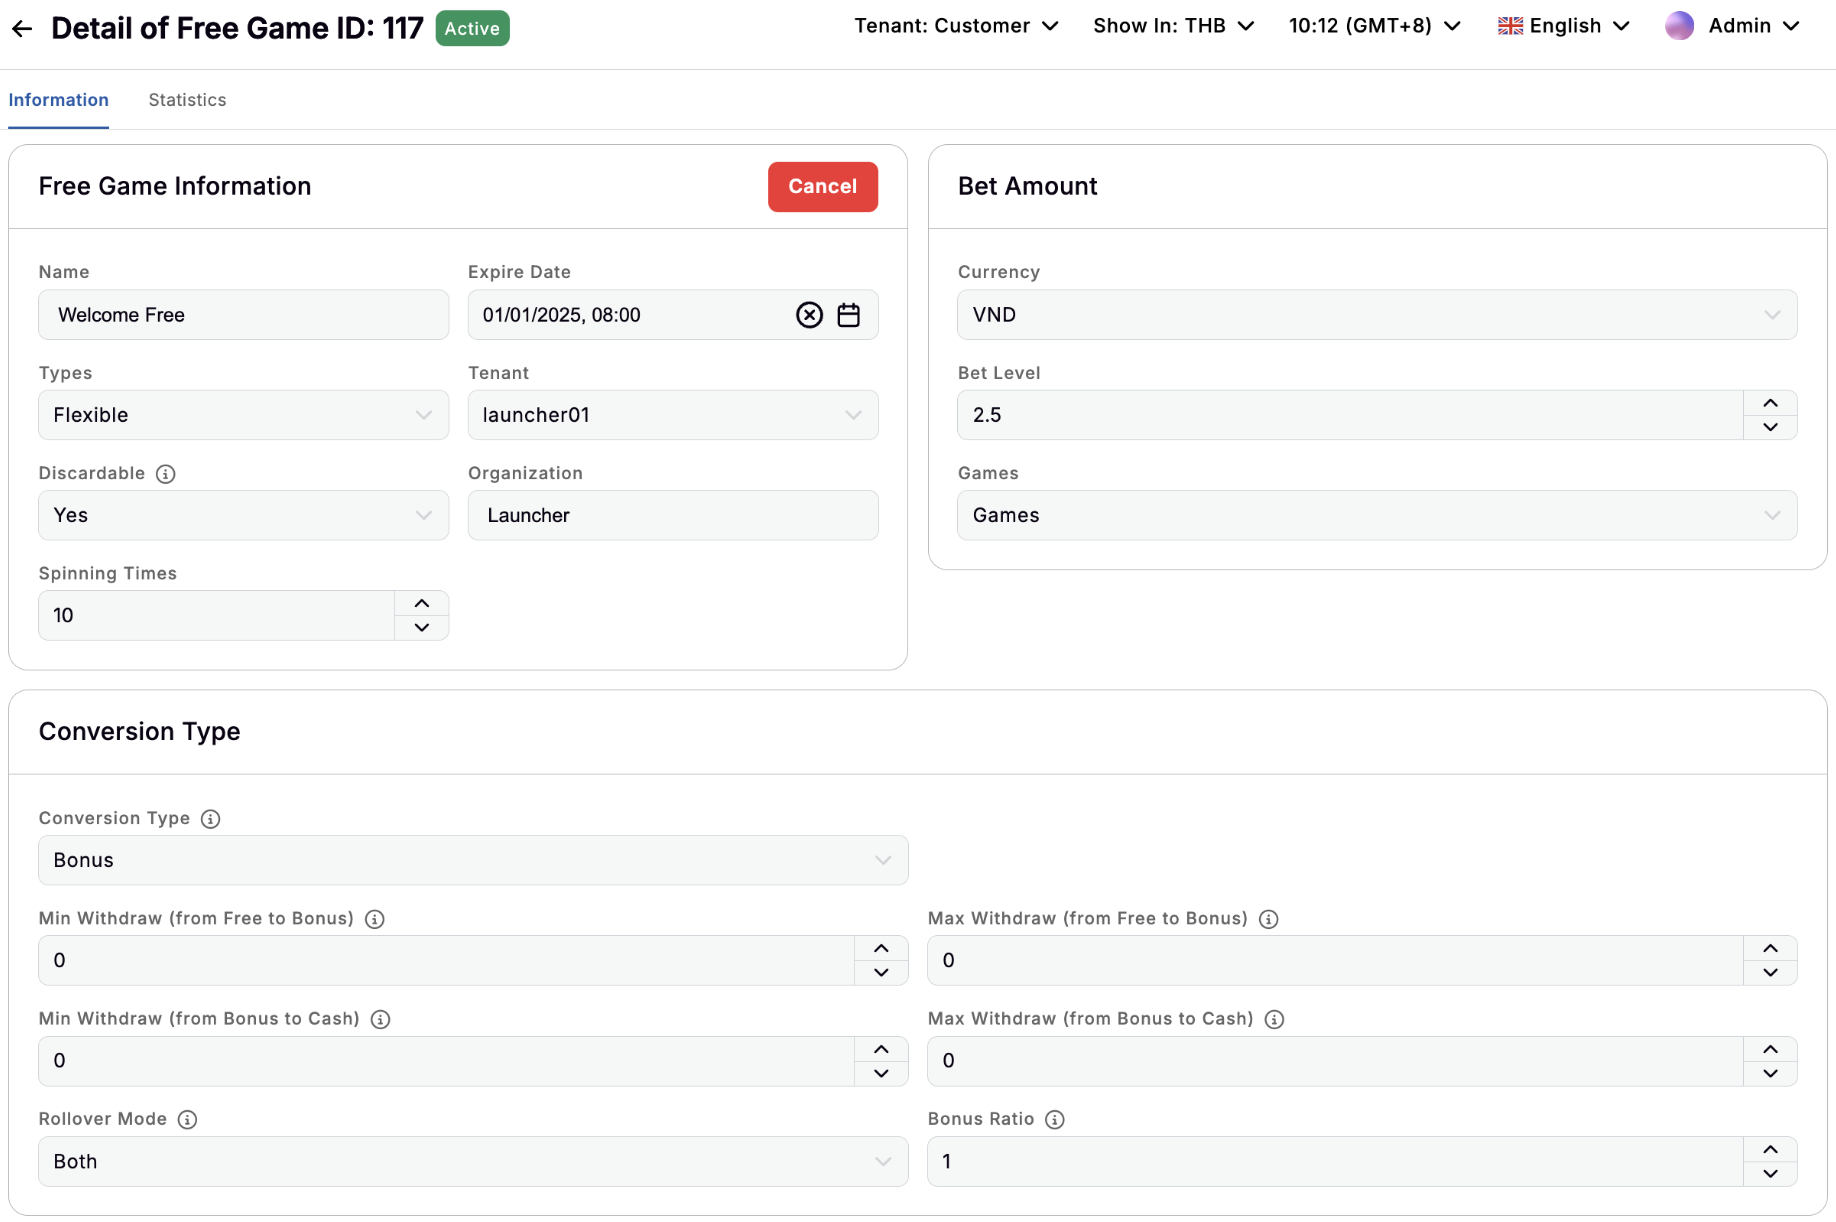
Task: Click the Conversion Type info icon
Action: [x=210, y=819]
